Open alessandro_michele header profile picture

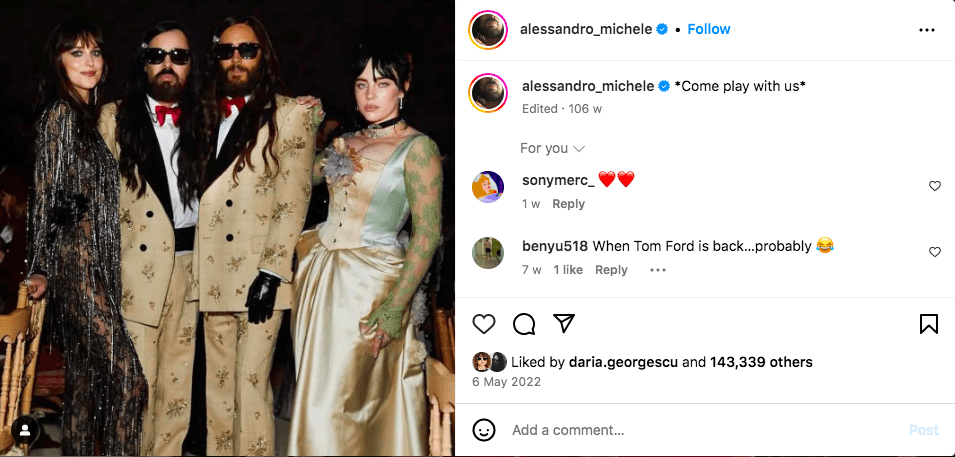point(488,30)
